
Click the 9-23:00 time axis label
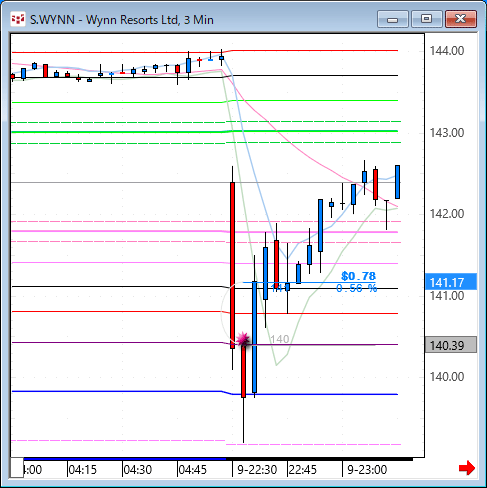click(367, 470)
